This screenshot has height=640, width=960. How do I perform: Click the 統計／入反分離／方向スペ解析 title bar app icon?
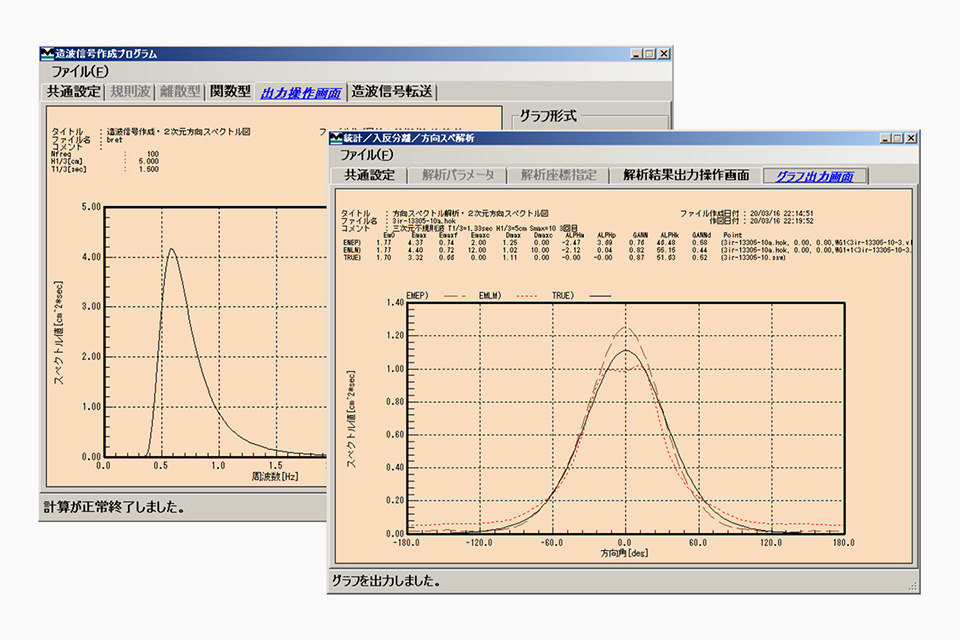coord(336,138)
